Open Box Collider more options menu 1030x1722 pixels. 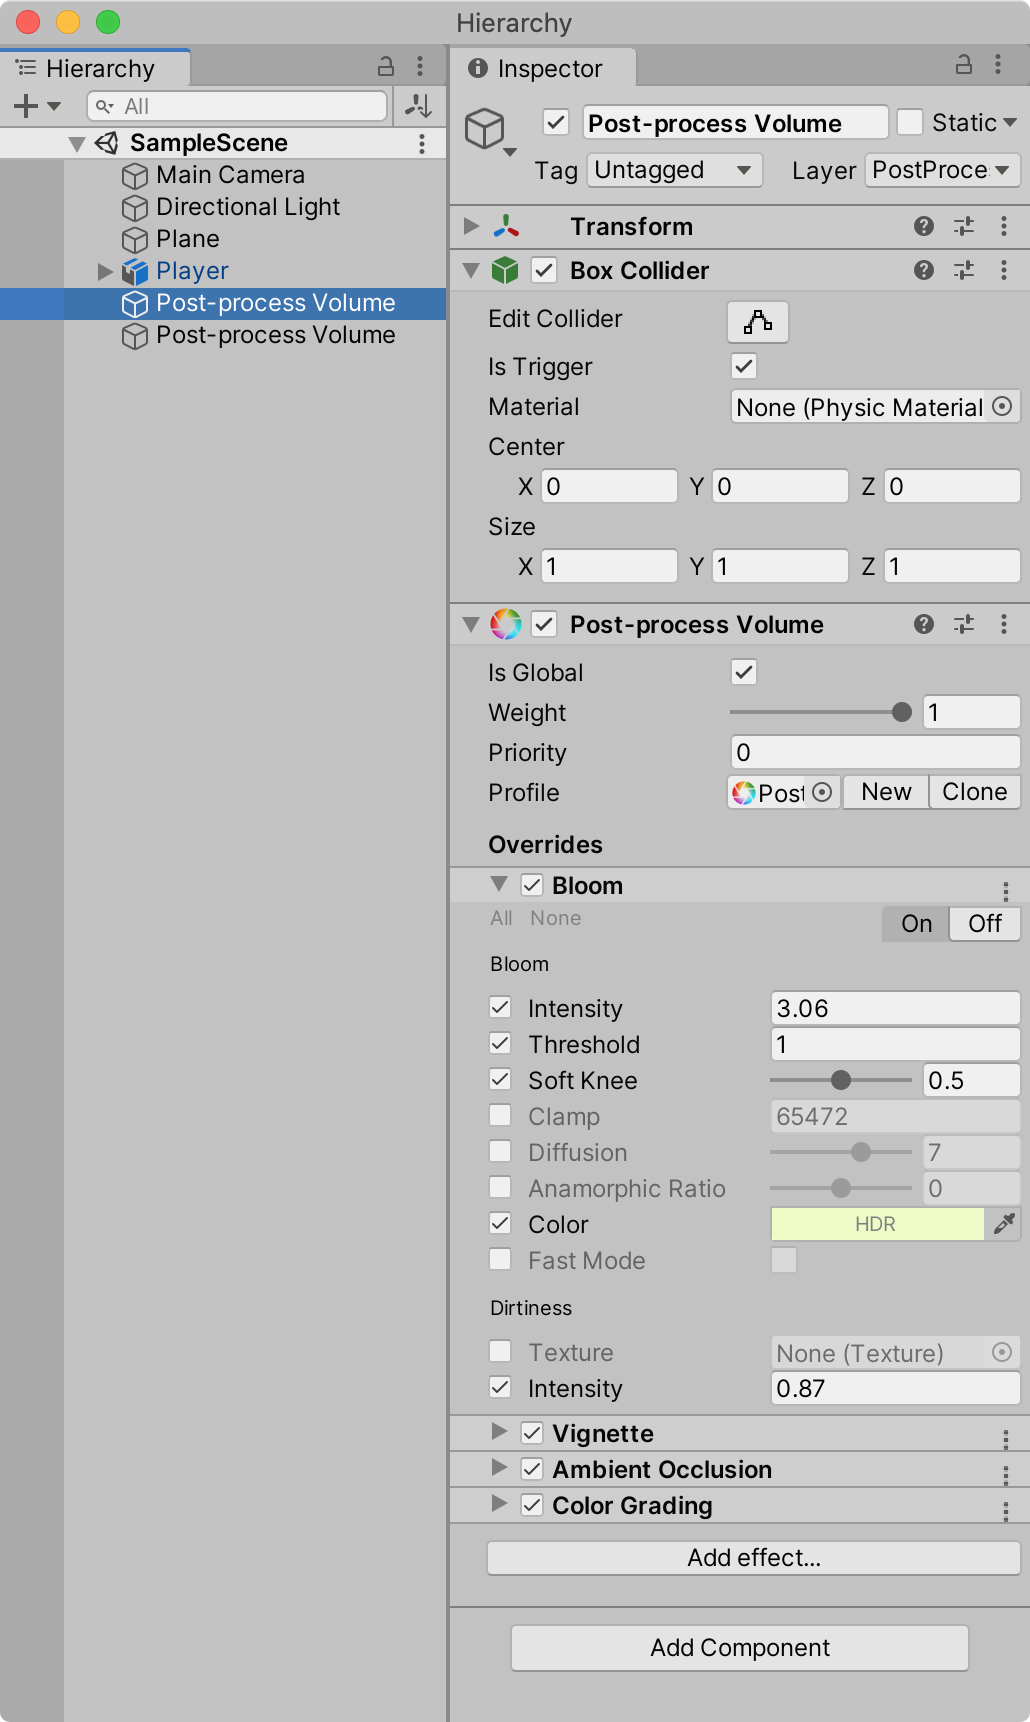point(1004,270)
